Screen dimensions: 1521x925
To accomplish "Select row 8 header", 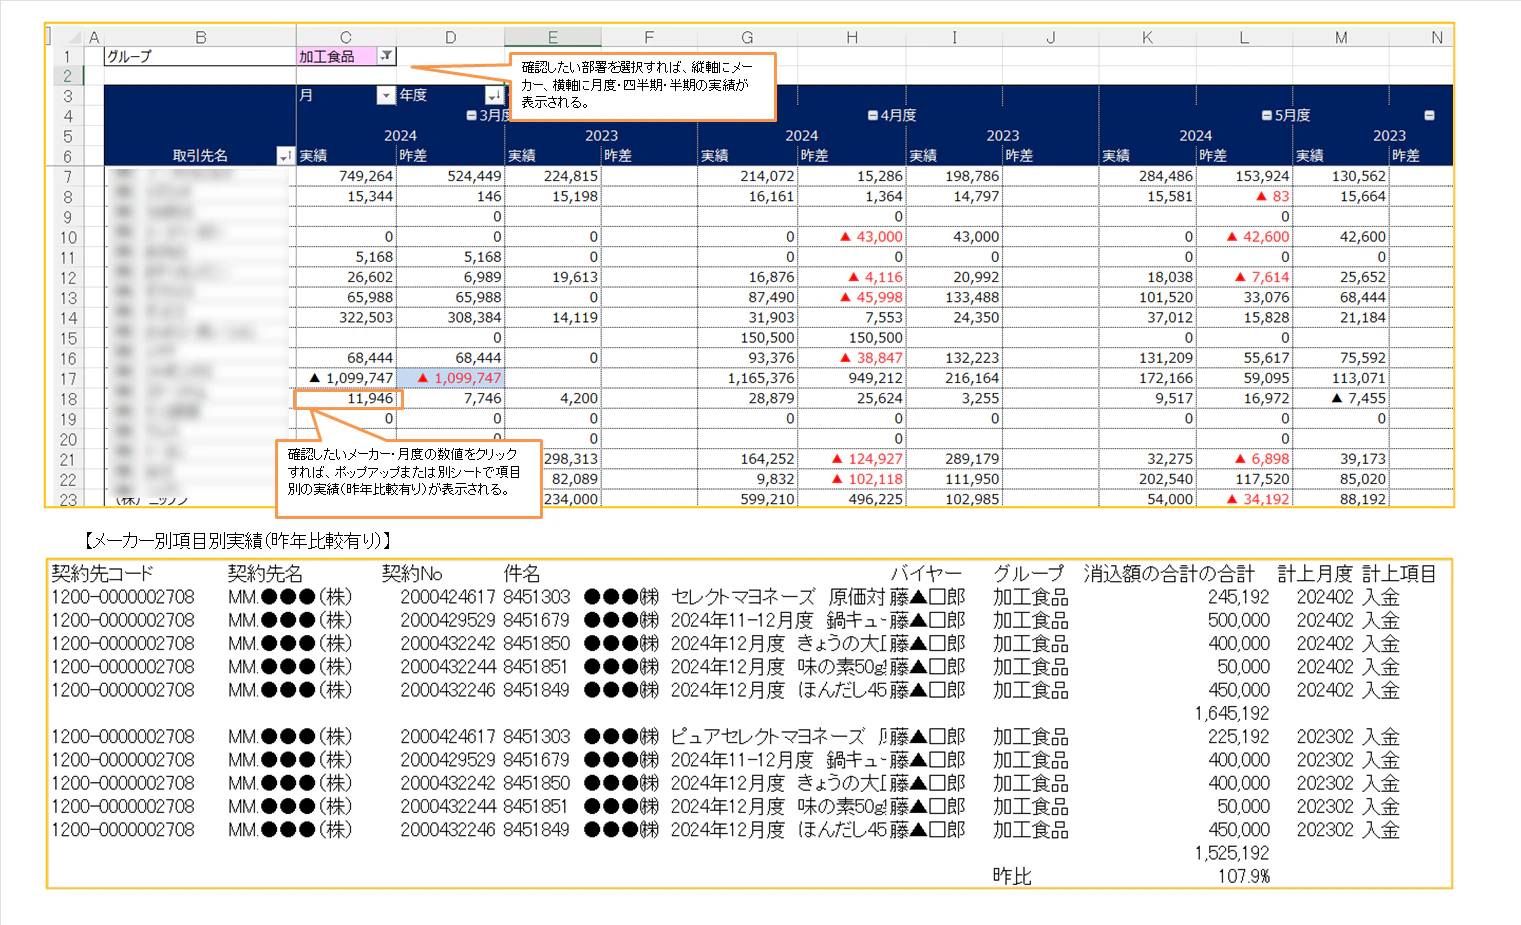I will [68, 197].
